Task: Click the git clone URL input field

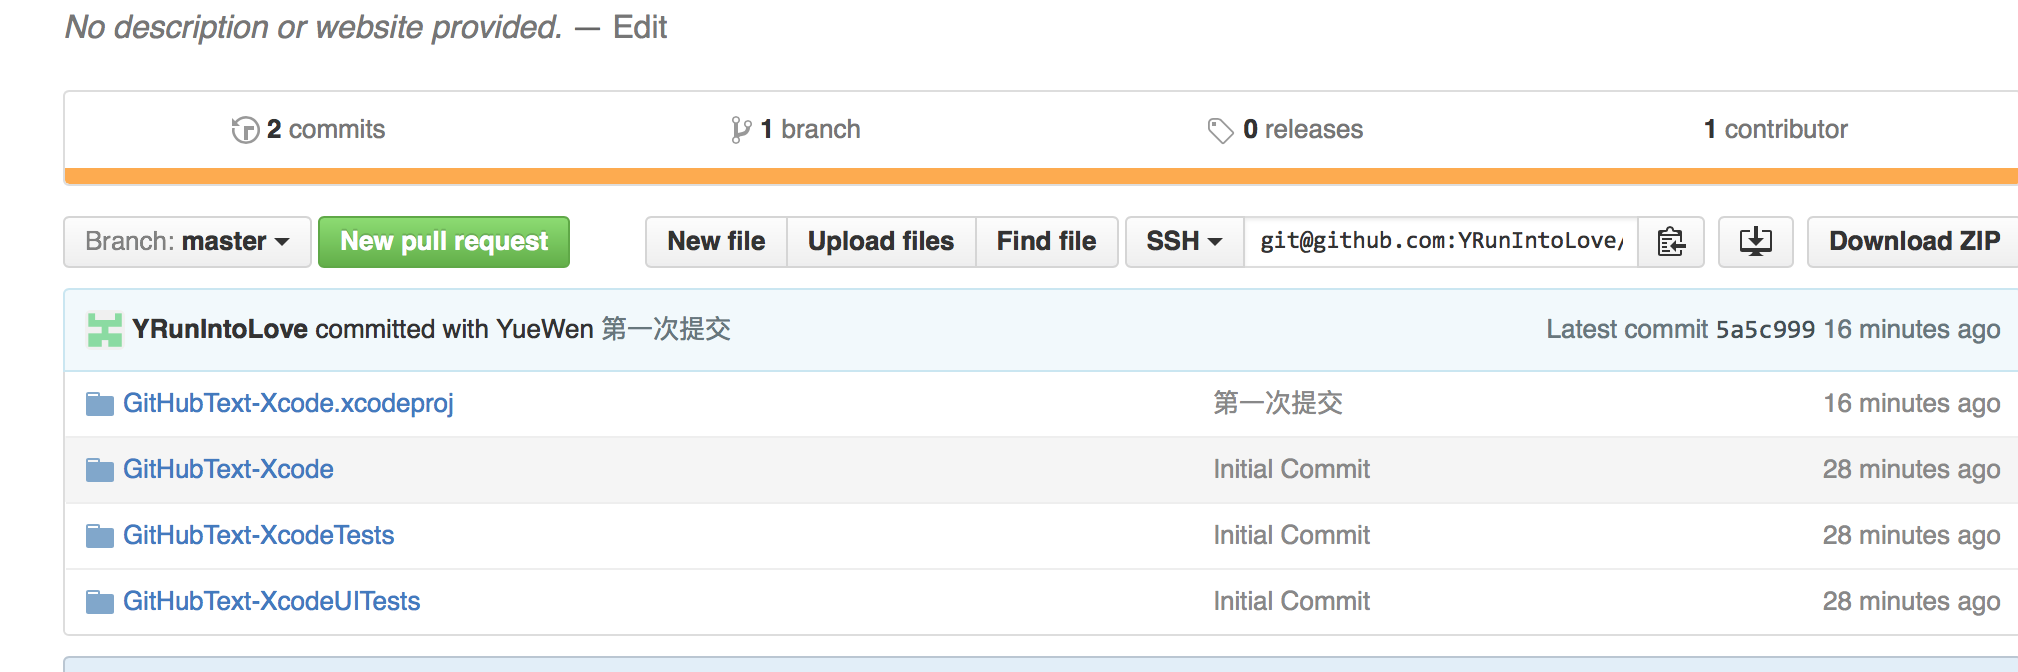Action: coord(1441,242)
